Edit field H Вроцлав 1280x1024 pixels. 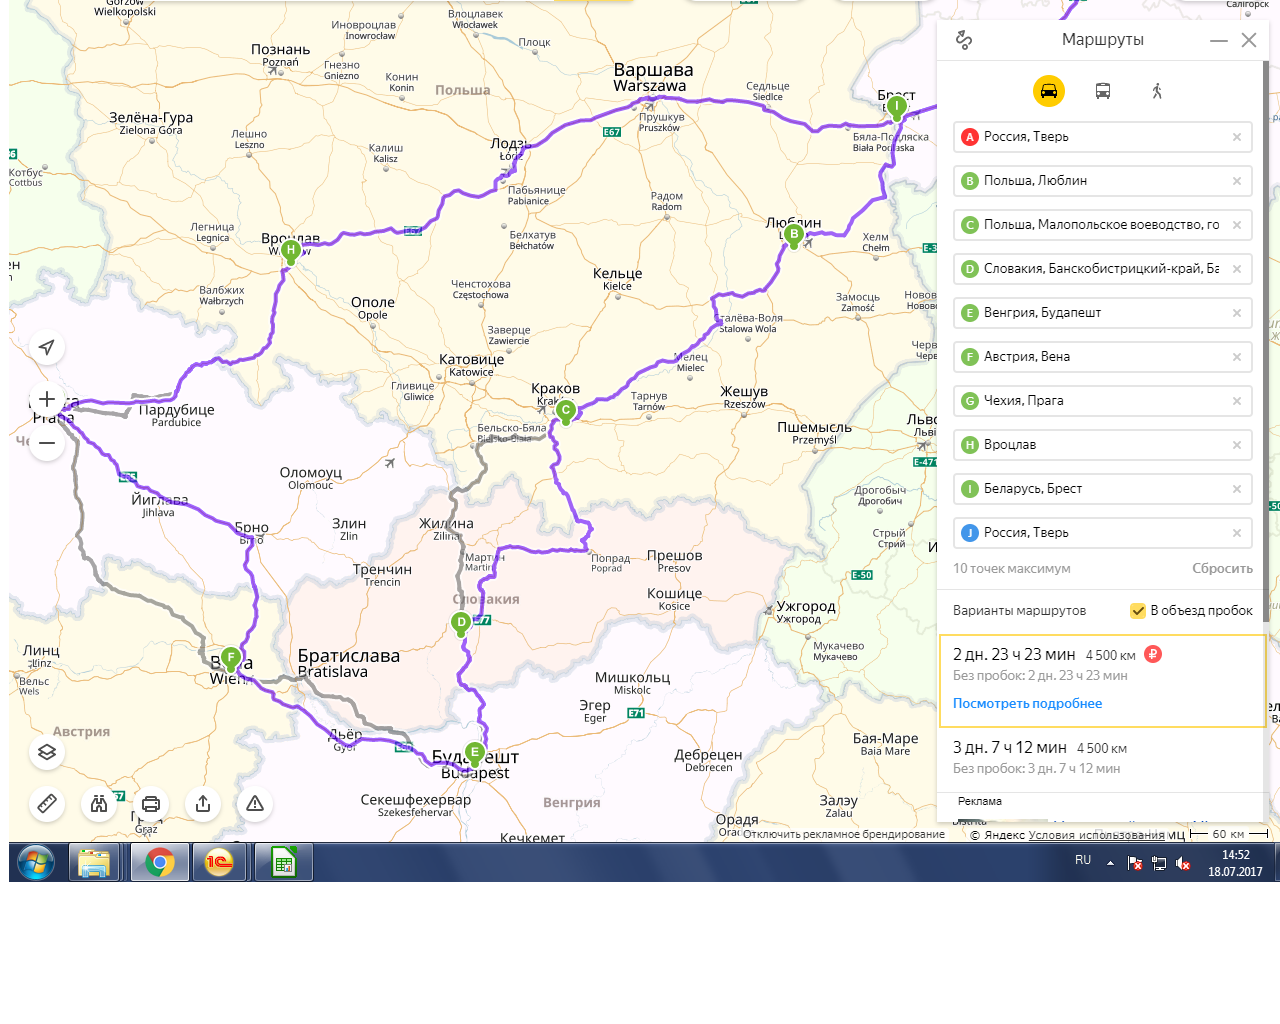[x=1102, y=445]
